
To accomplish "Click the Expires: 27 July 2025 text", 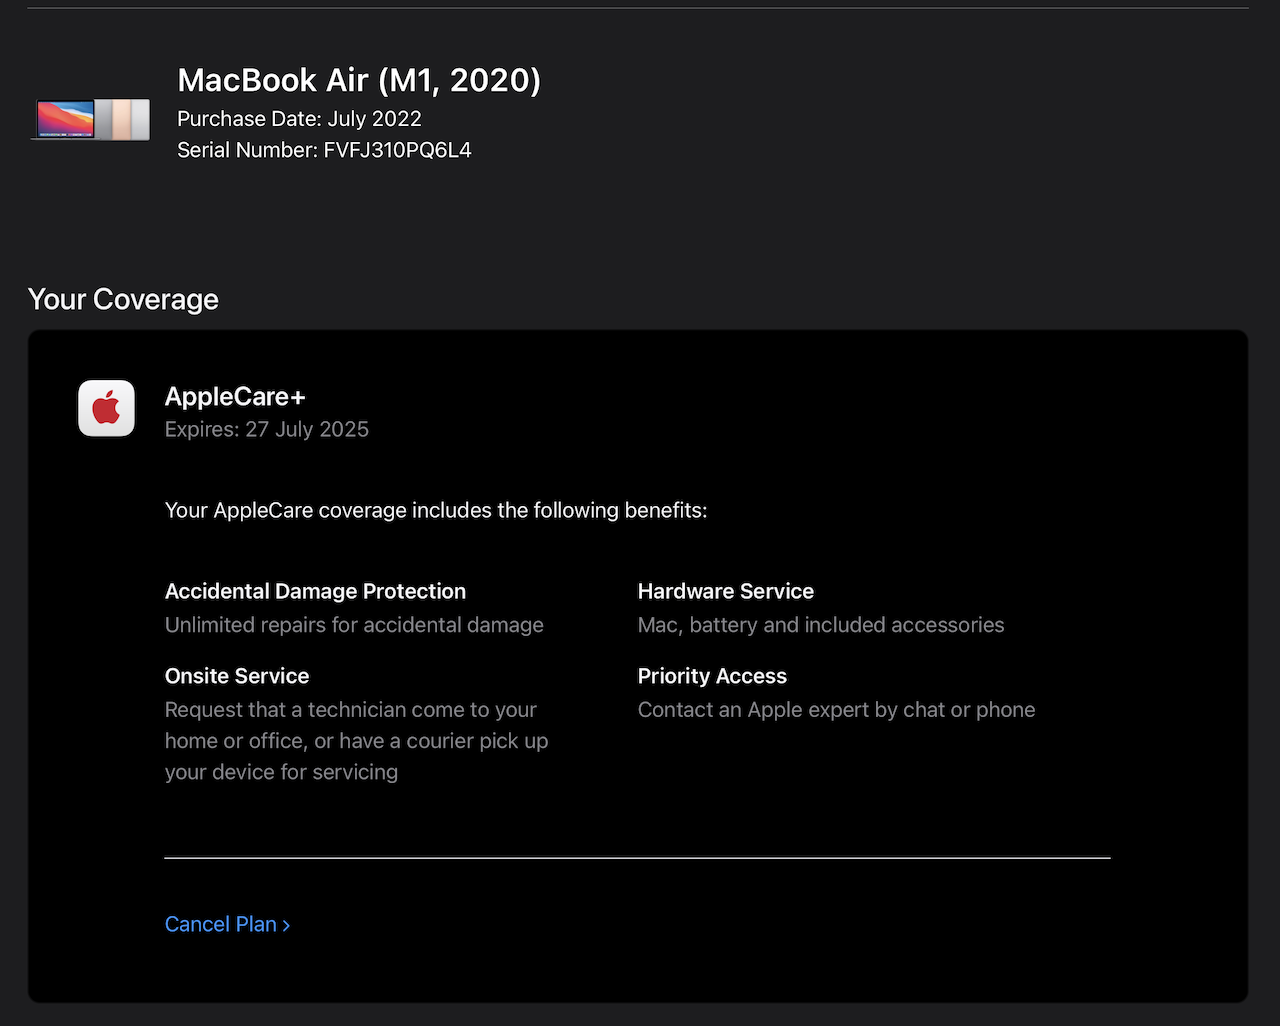I will [x=267, y=429].
